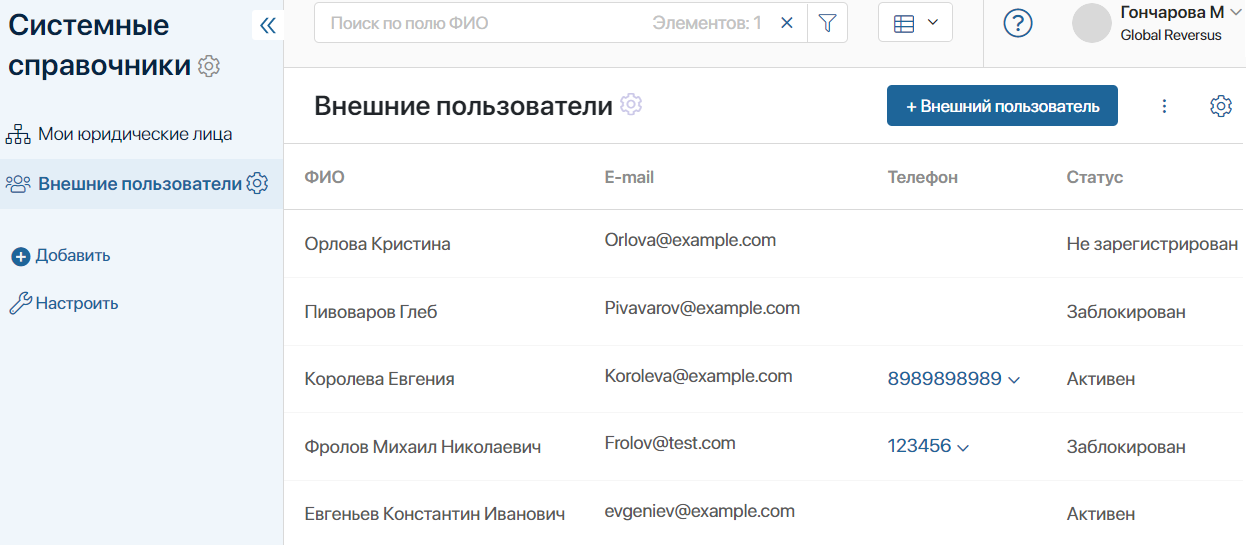
Task: Click the Не зарегистрирован status cell
Action: click(x=1152, y=244)
